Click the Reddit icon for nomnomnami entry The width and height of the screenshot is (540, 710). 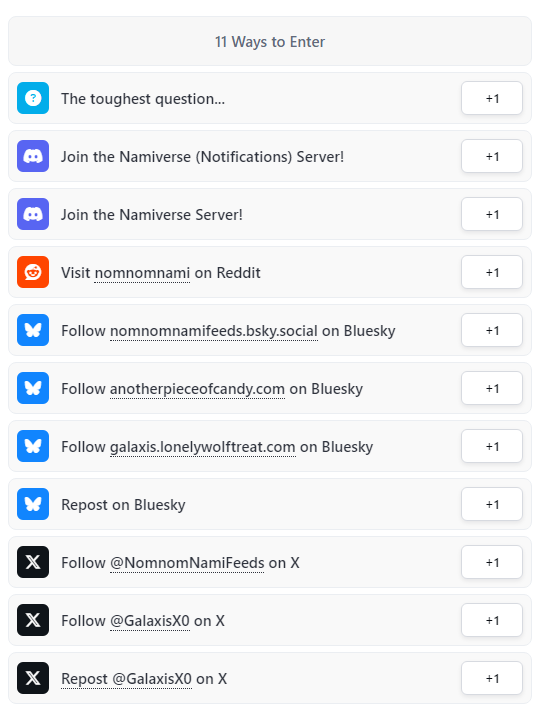click(33, 272)
